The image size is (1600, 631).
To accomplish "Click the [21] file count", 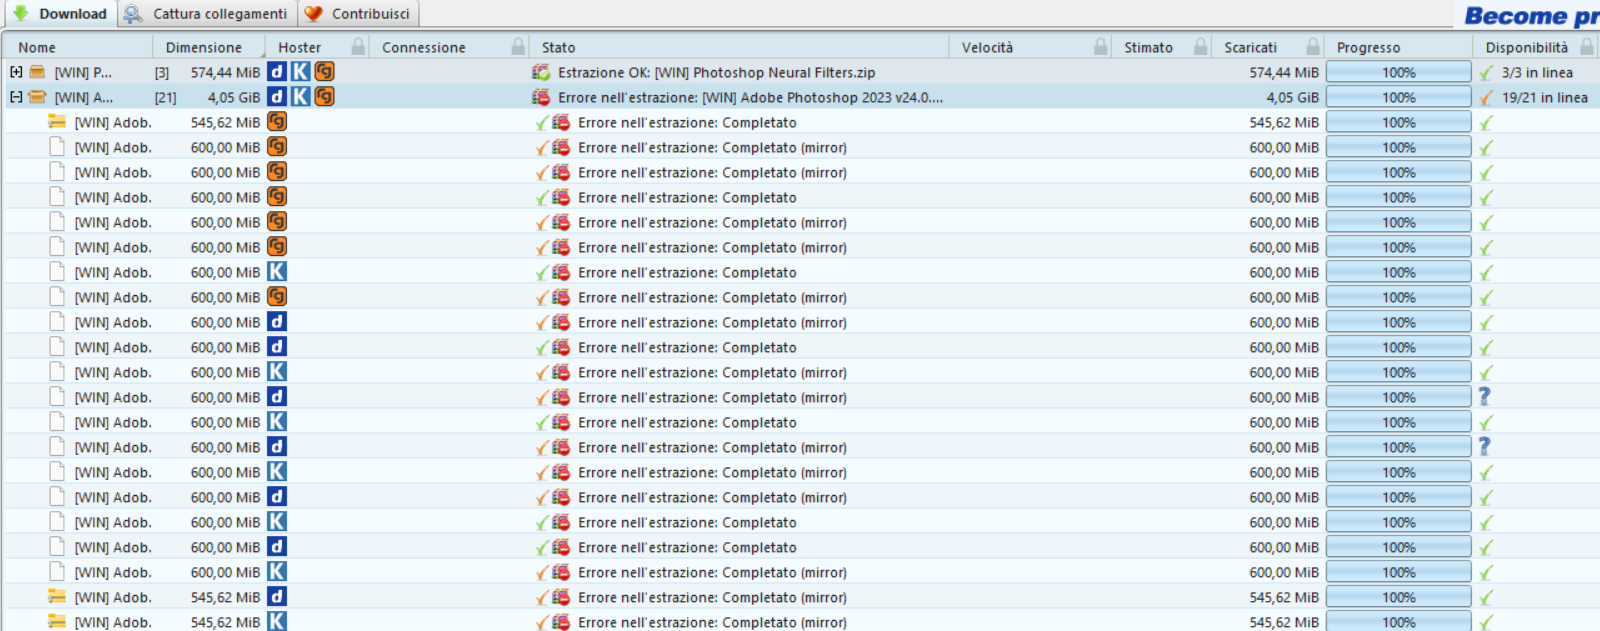I will (165, 97).
